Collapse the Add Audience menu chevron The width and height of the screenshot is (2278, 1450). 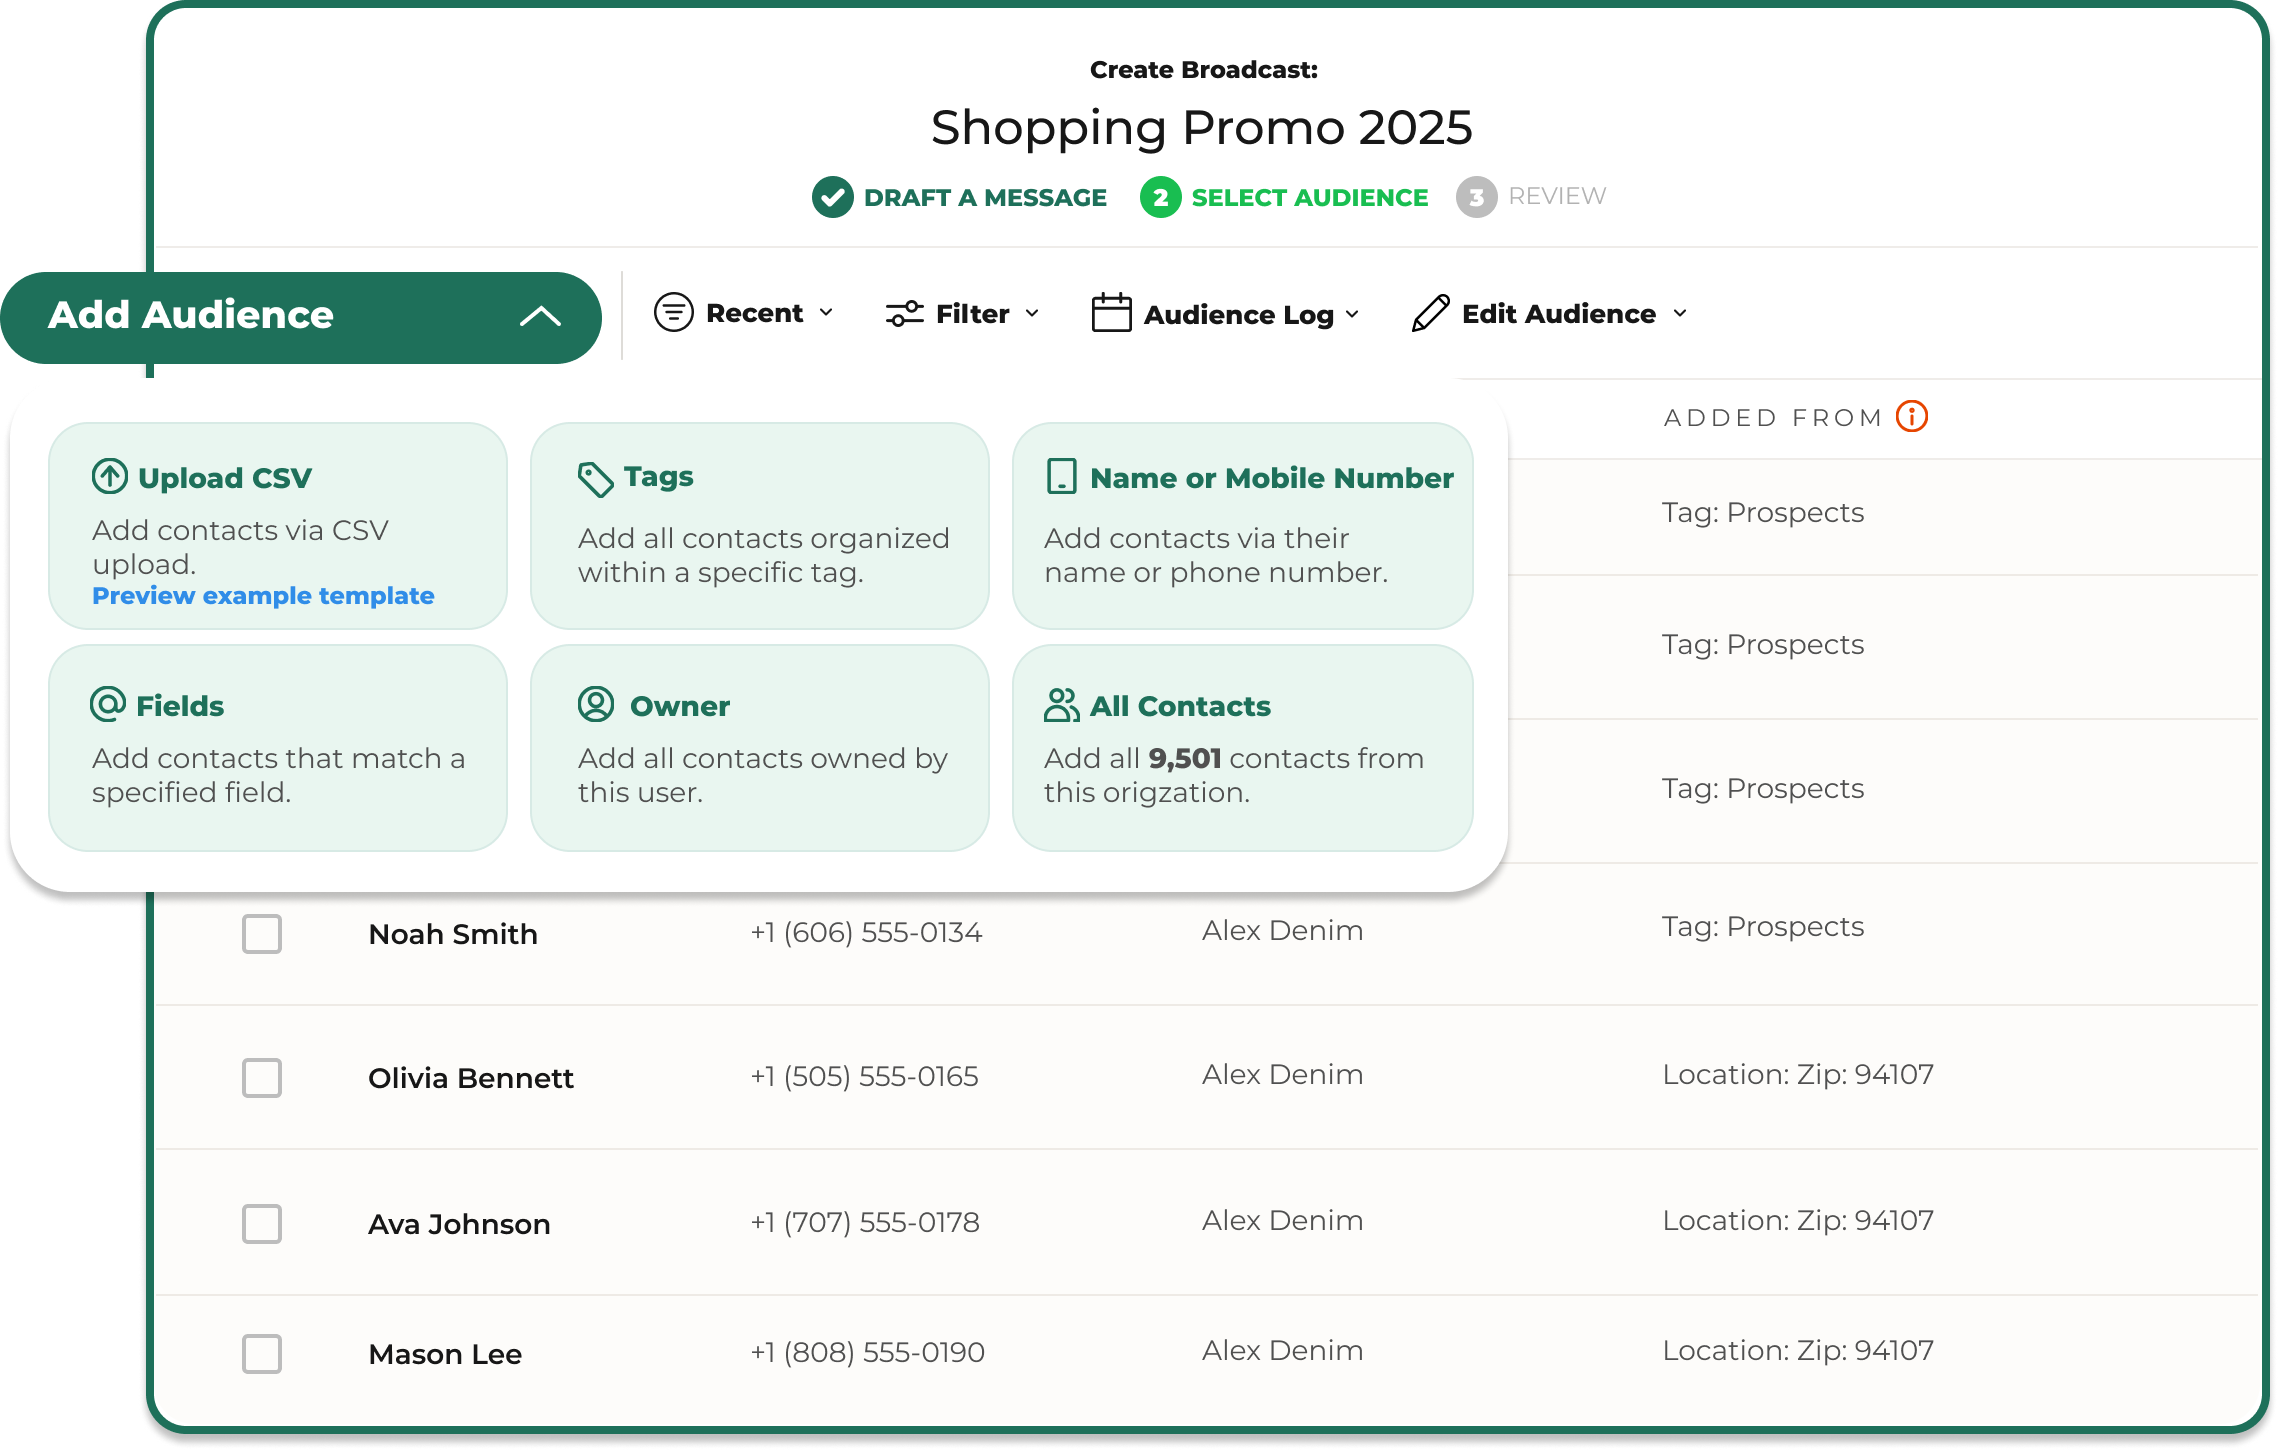point(540,317)
